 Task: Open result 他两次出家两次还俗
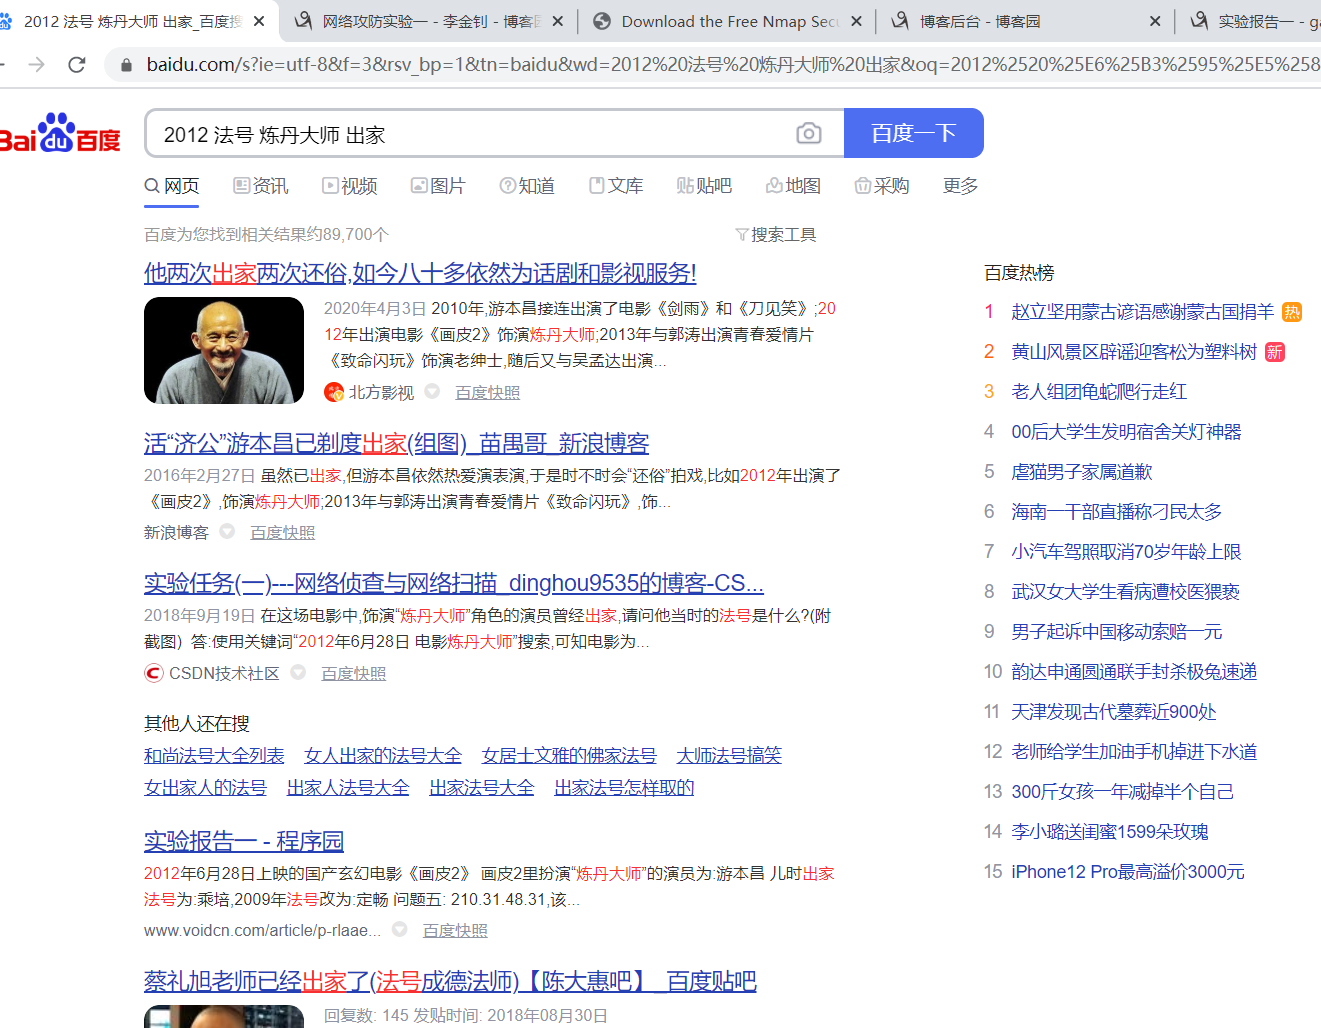pyautogui.click(x=420, y=273)
